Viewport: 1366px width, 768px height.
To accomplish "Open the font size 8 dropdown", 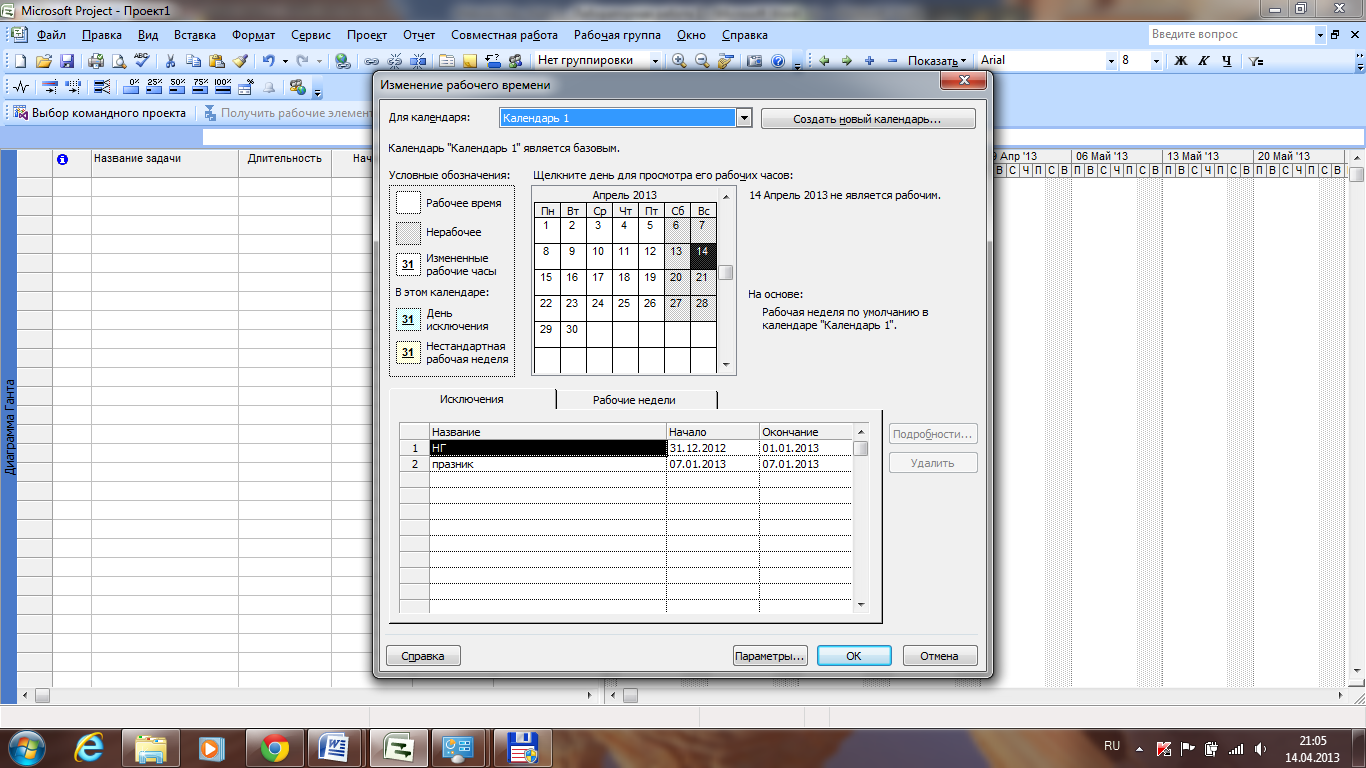I will pos(1156,61).
